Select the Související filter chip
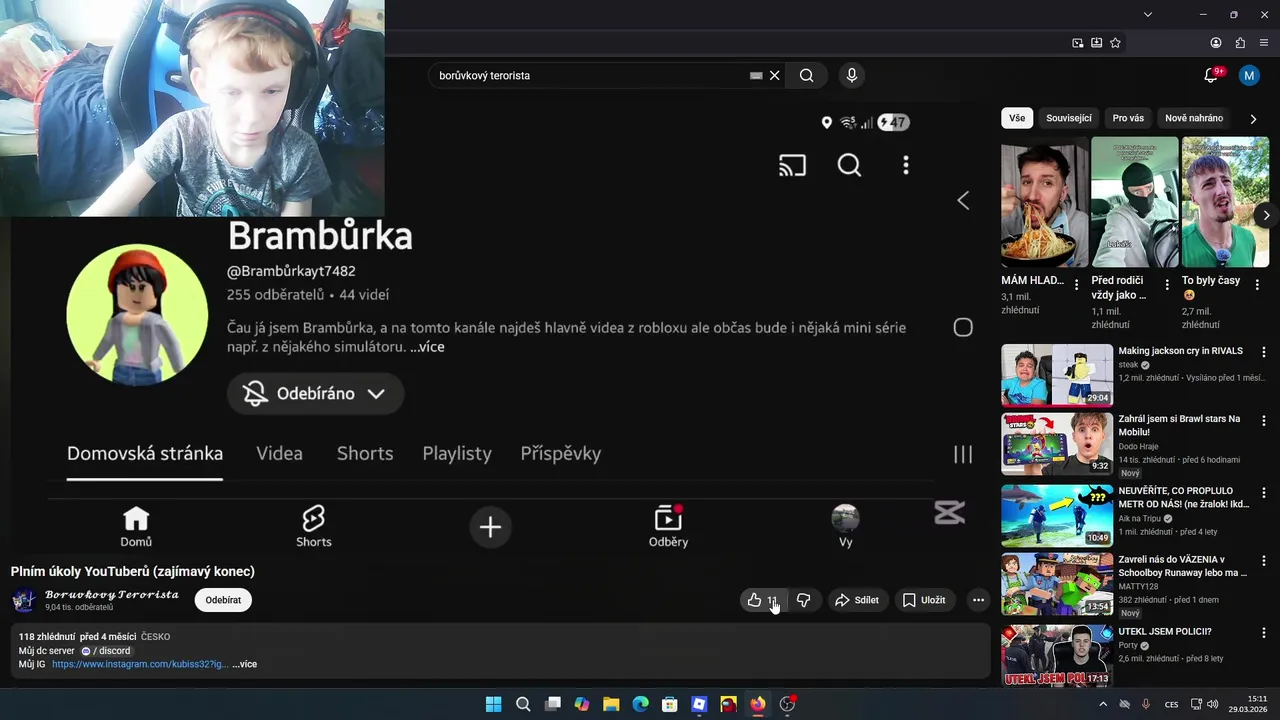Screen dimensions: 1280x720 pos(1069,118)
